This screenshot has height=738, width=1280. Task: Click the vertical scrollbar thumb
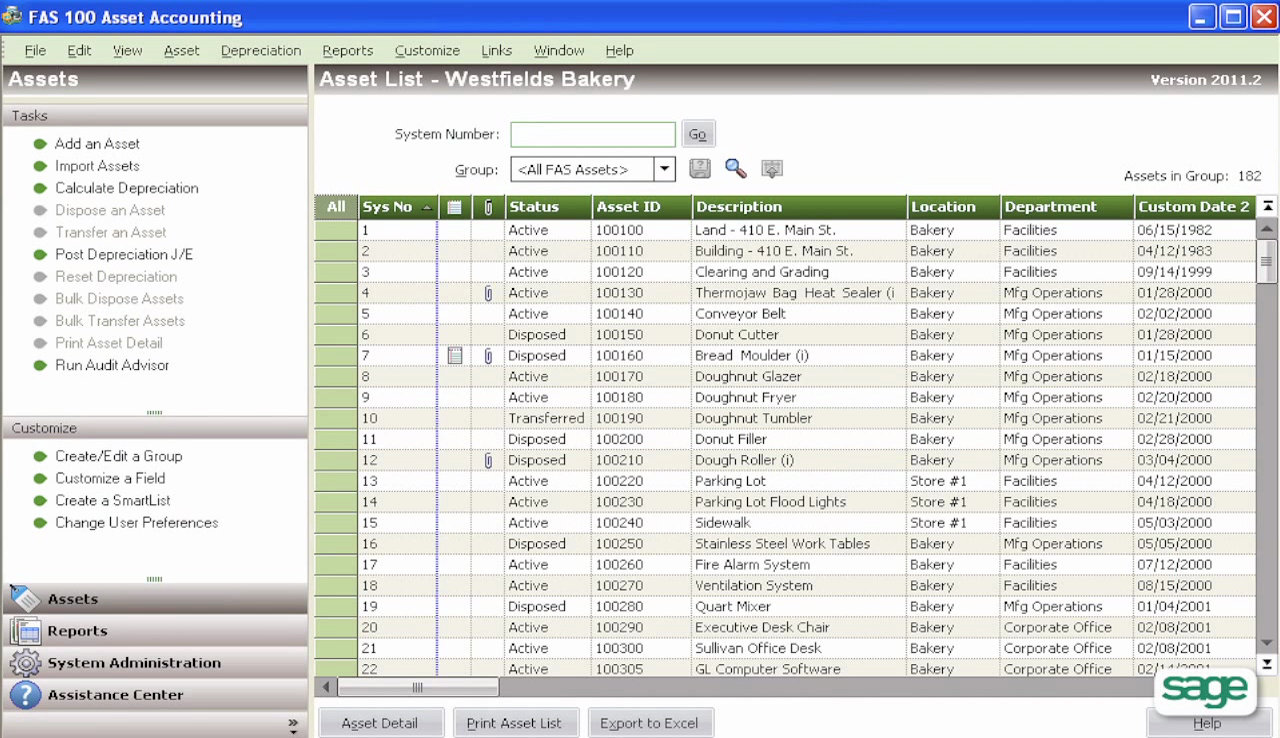[1267, 261]
